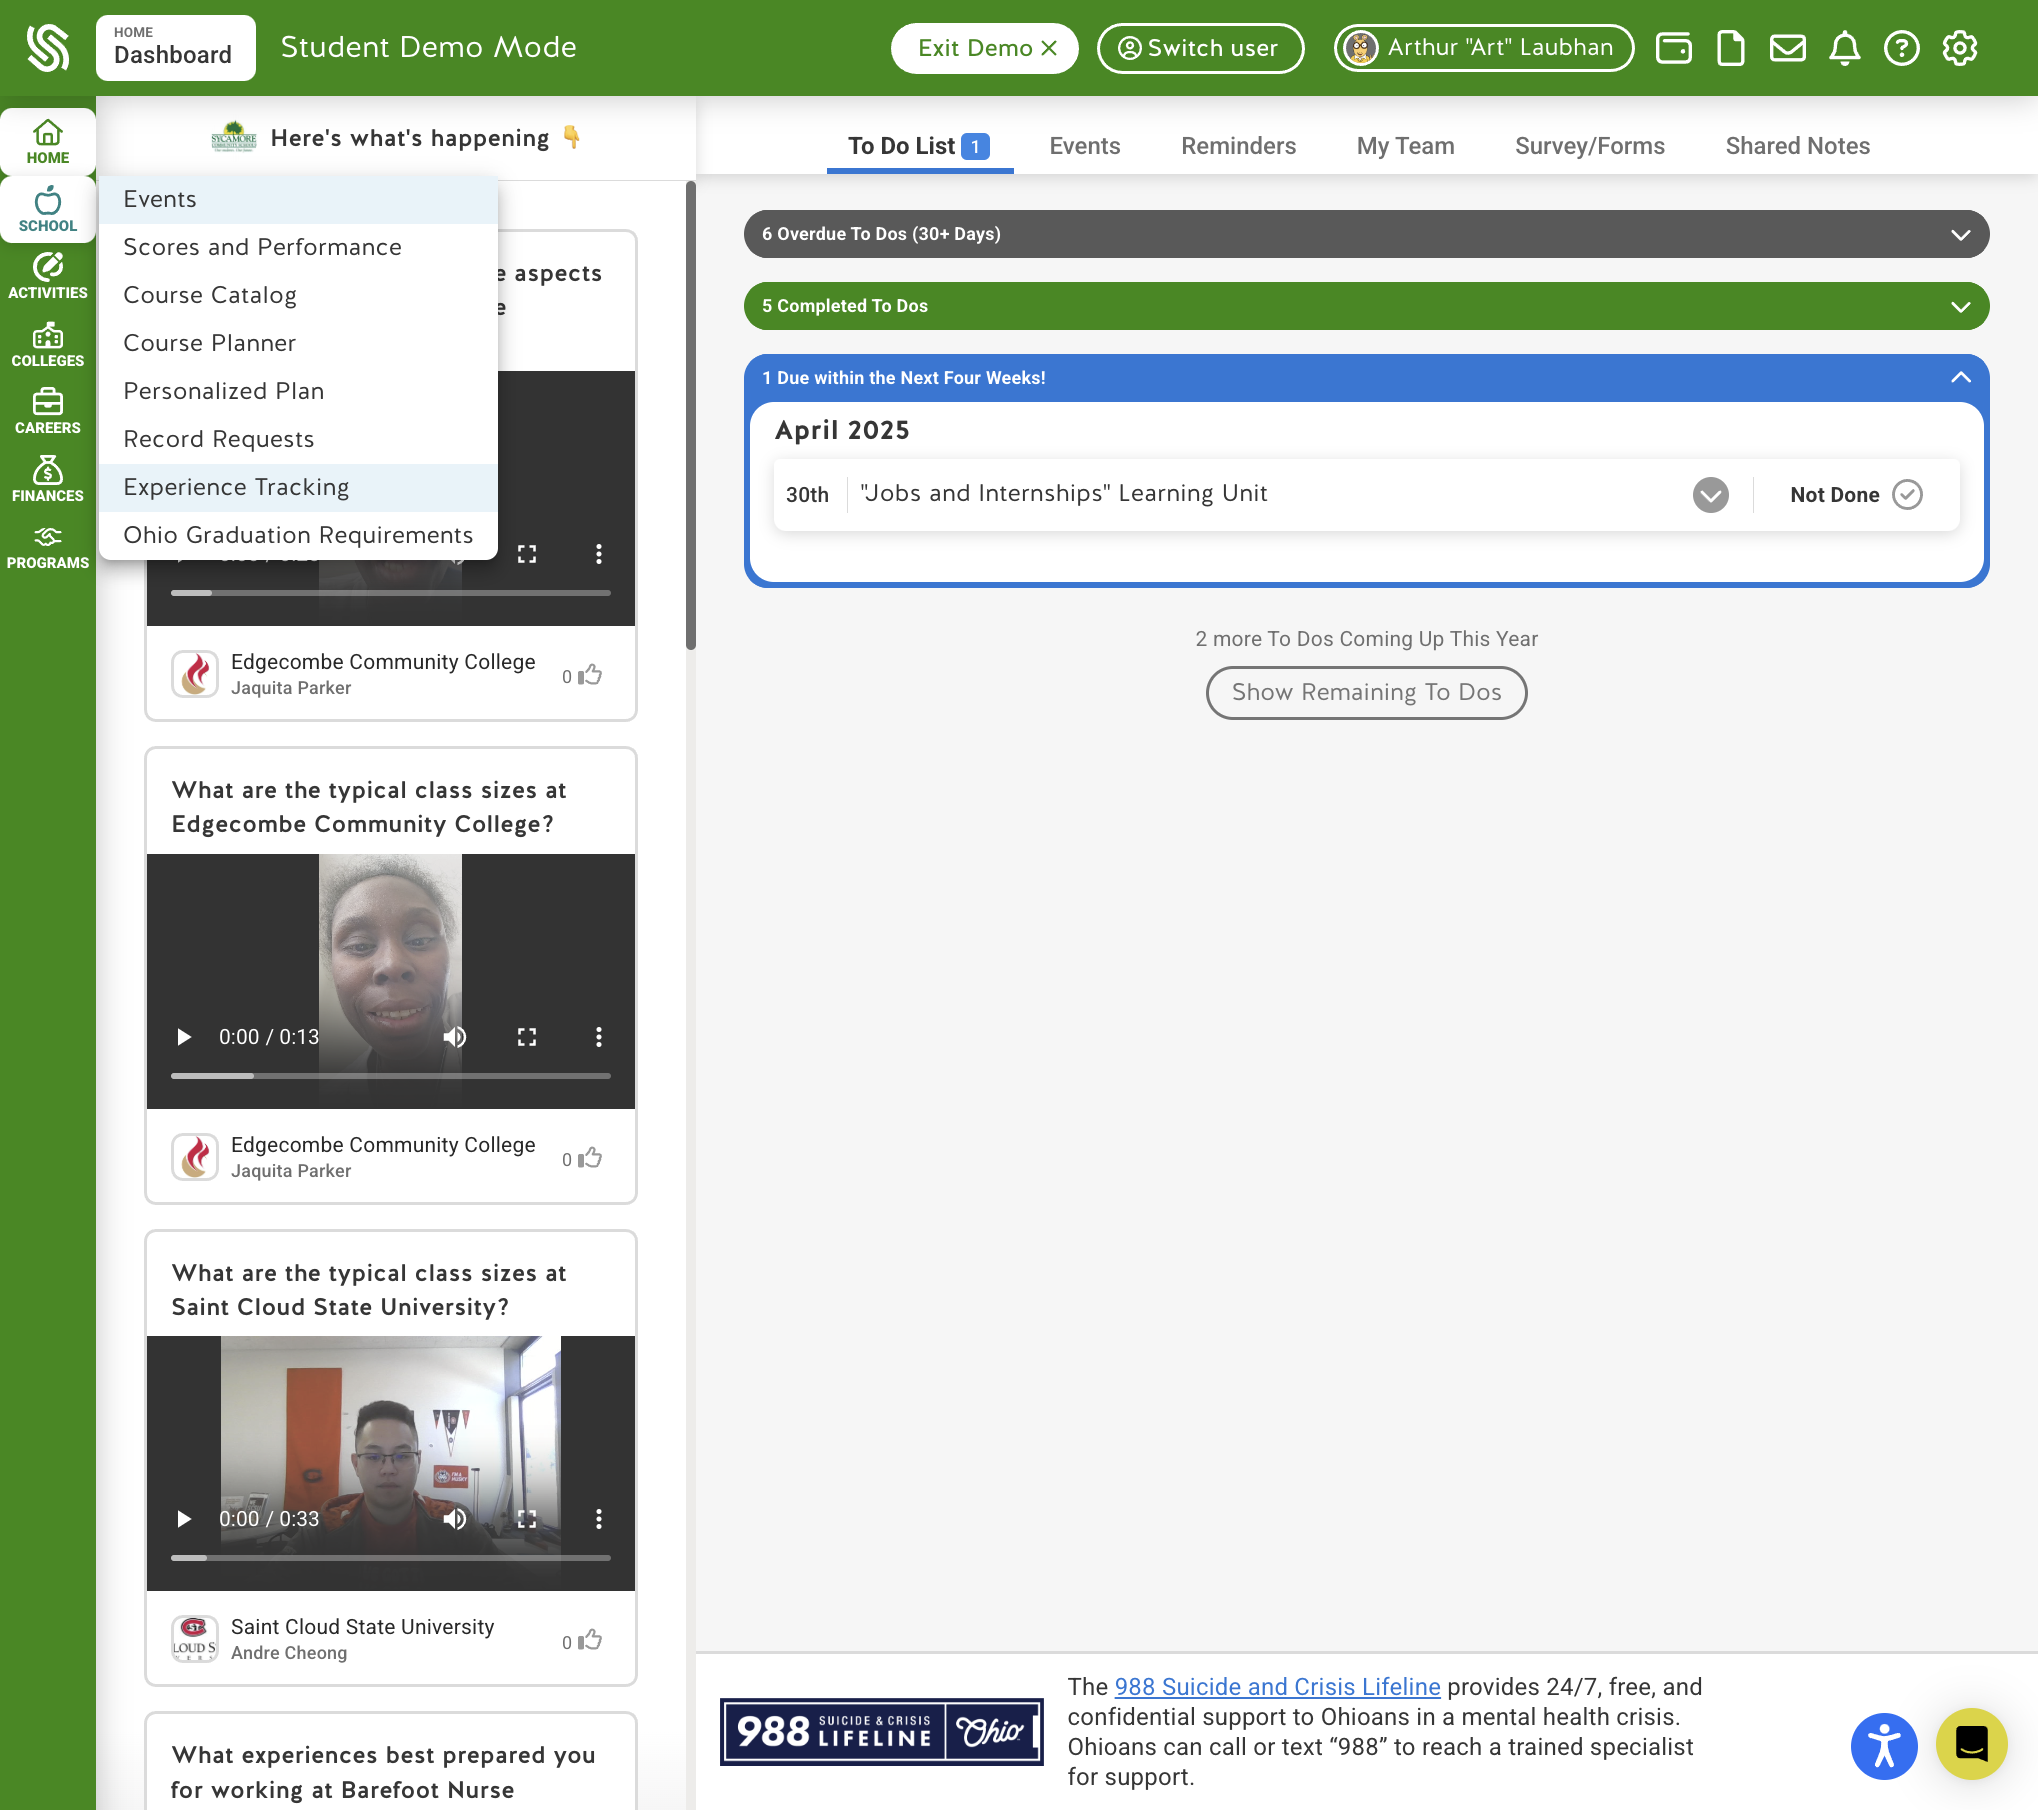2038x1810 pixels.
Task: Open the 988 Suicide and Crisis Lifeline link
Action: coord(1277,1687)
